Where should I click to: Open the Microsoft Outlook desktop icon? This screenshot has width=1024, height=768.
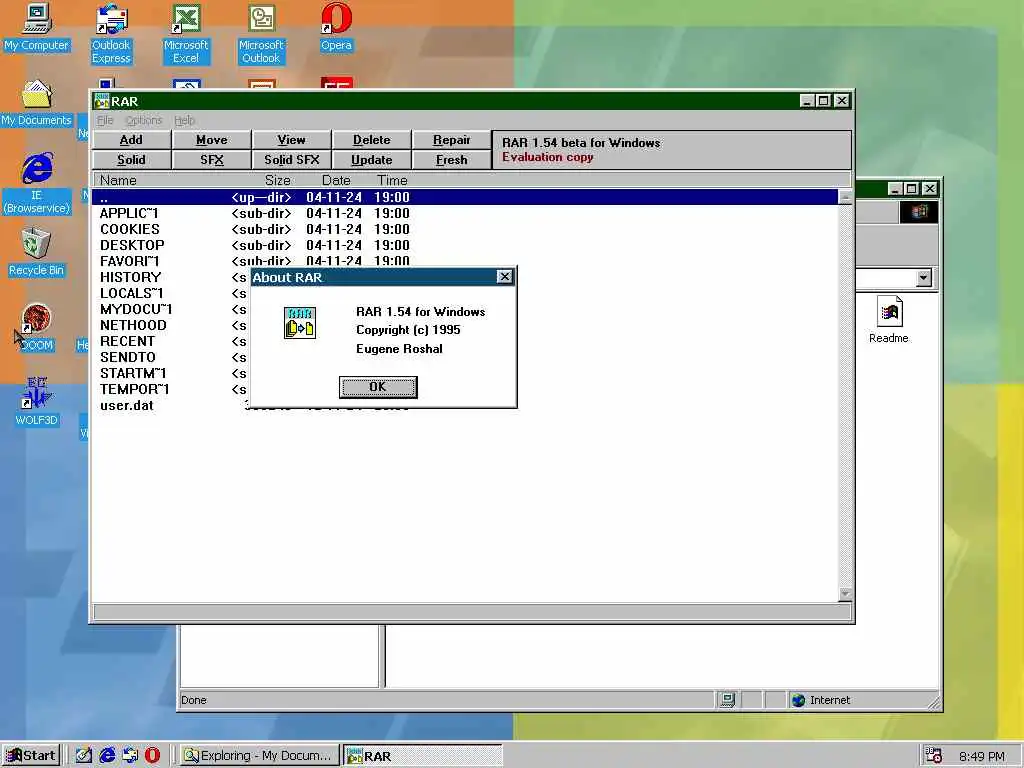pyautogui.click(x=261, y=34)
